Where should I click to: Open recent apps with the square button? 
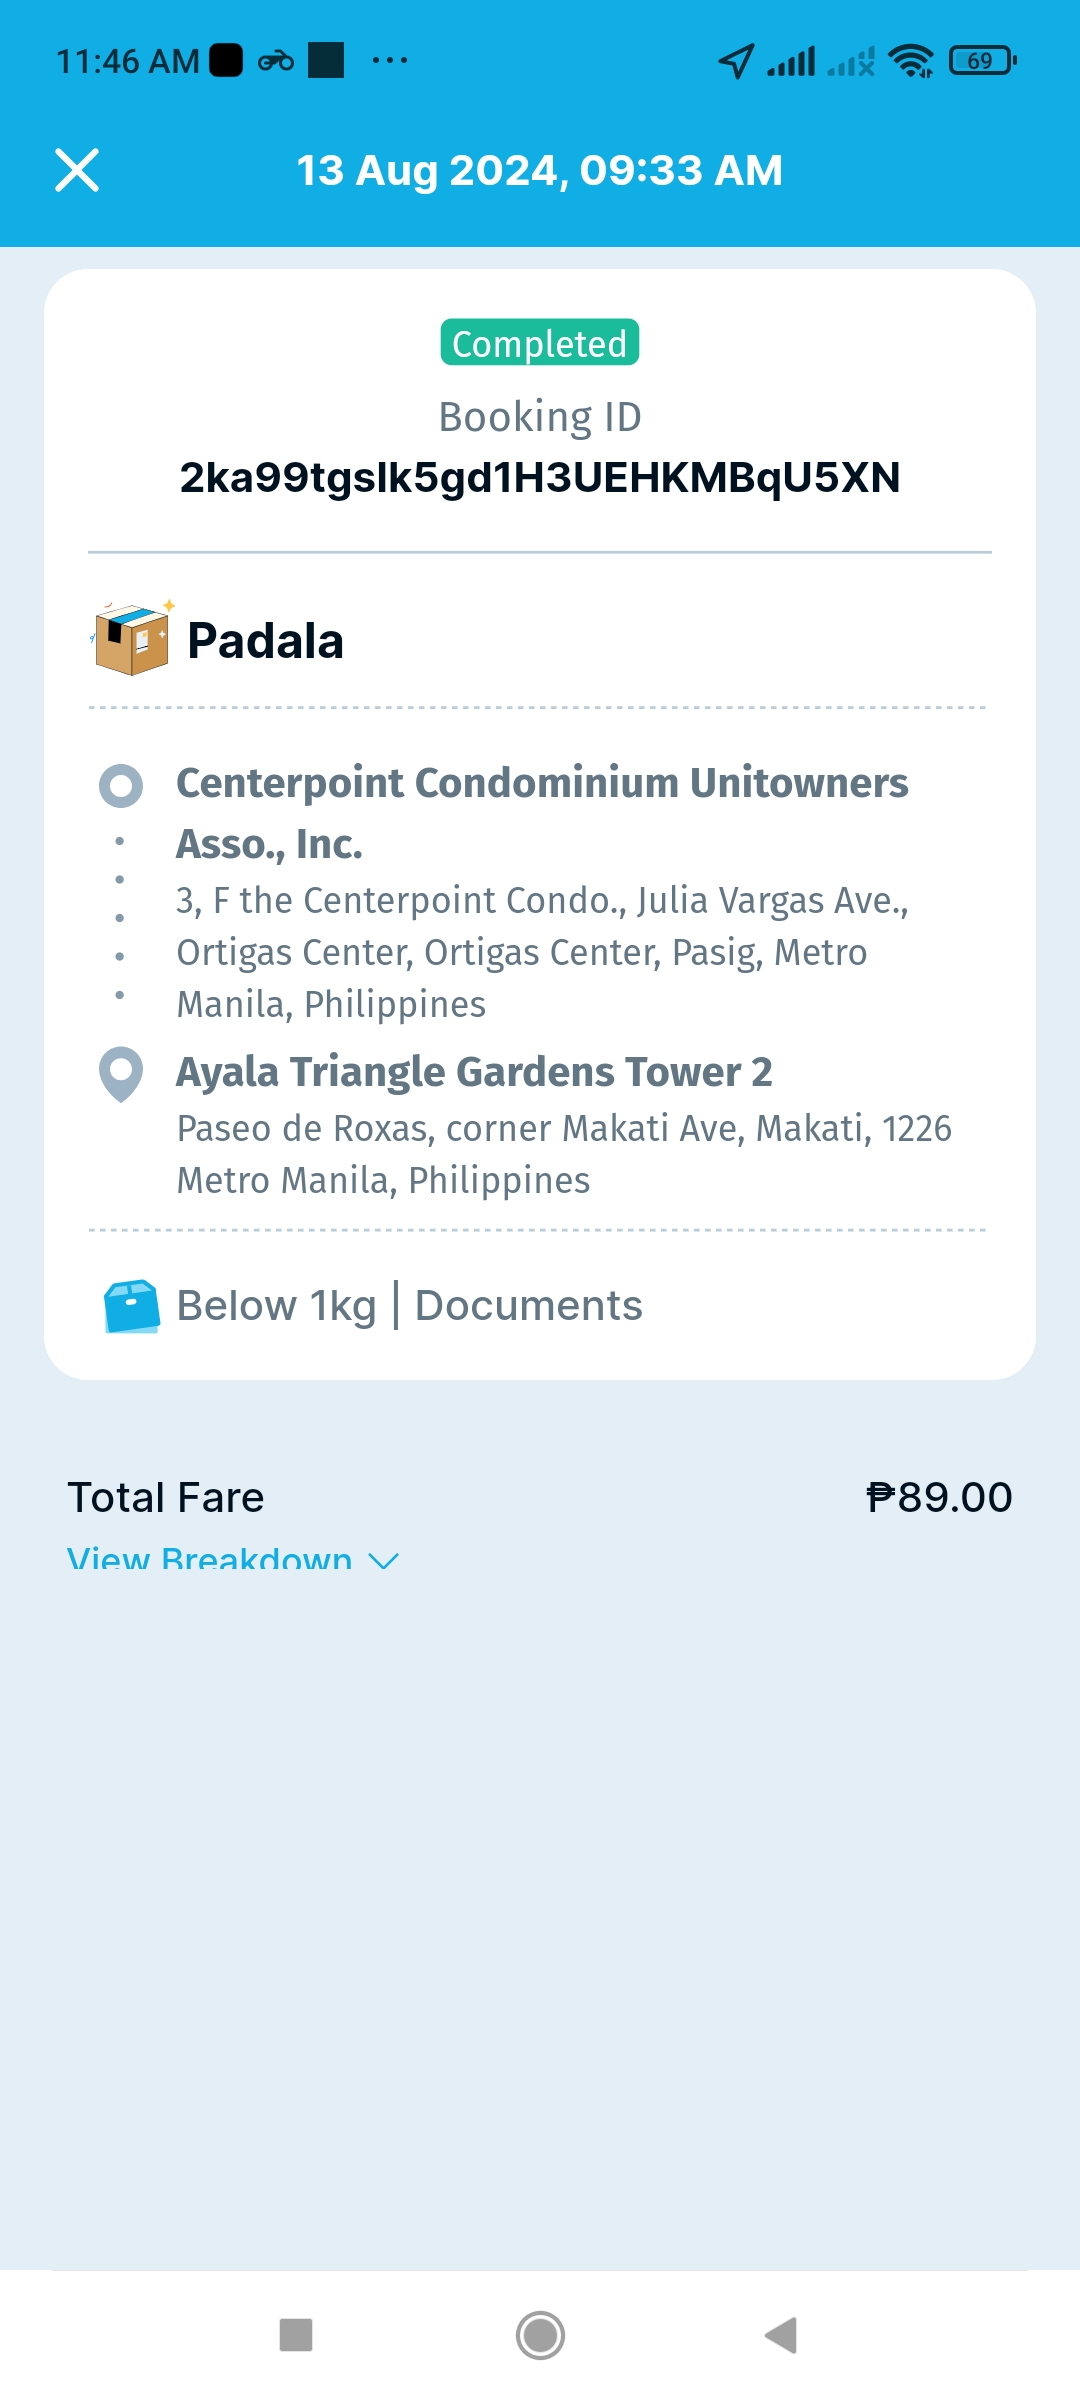[296, 2335]
